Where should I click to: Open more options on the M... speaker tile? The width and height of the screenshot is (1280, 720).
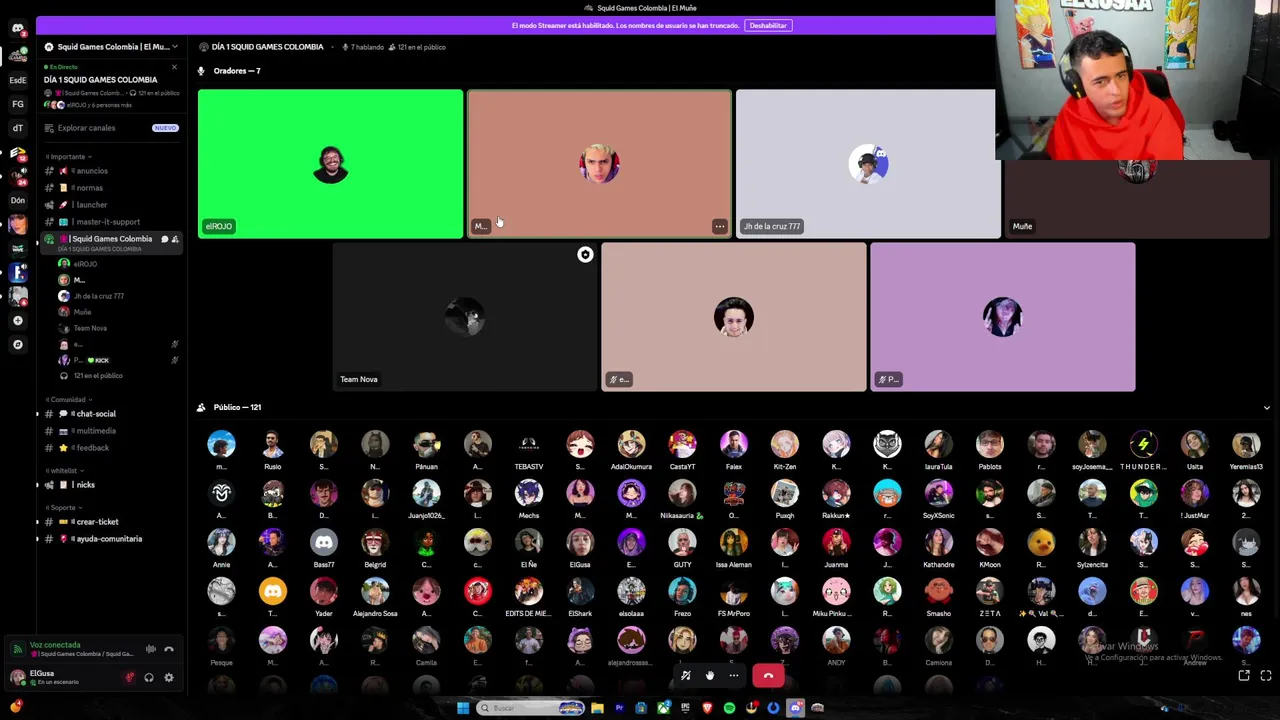pos(719,227)
